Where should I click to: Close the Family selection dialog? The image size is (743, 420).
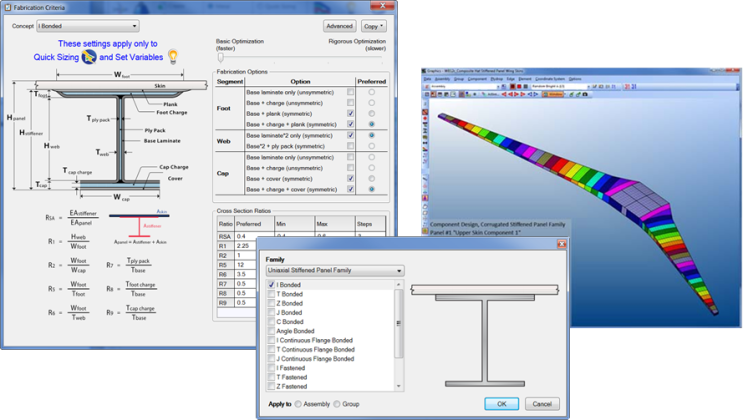(x=561, y=245)
